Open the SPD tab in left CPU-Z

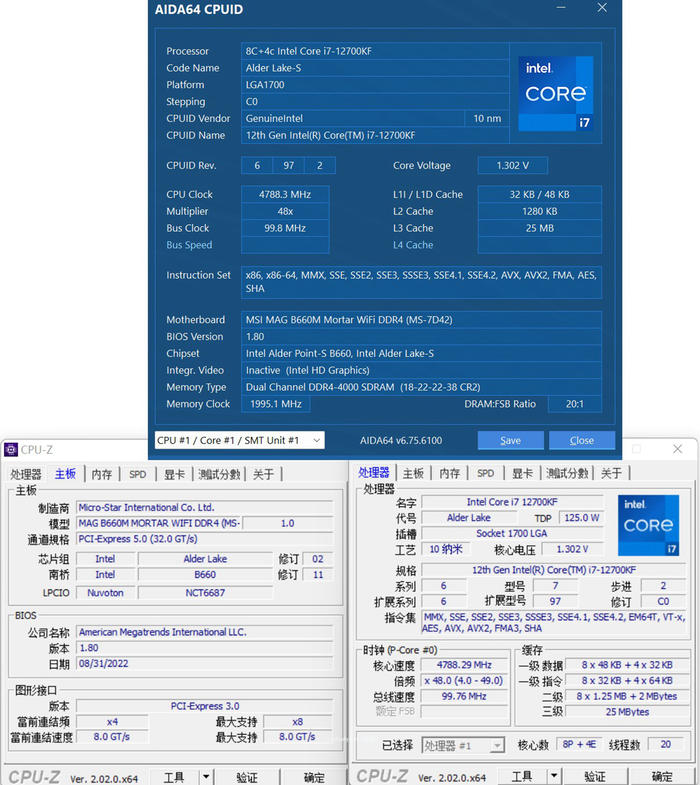click(138, 474)
